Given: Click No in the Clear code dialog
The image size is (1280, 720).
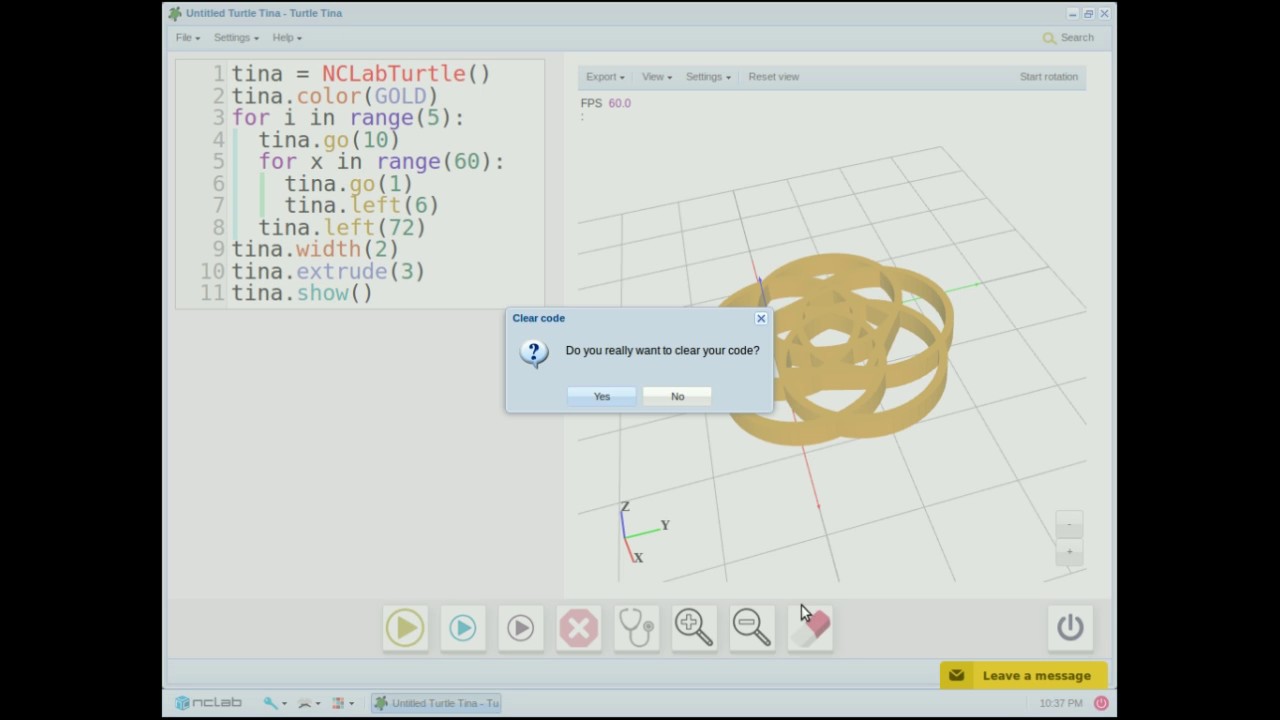Looking at the screenshot, I should tap(677, 396).
